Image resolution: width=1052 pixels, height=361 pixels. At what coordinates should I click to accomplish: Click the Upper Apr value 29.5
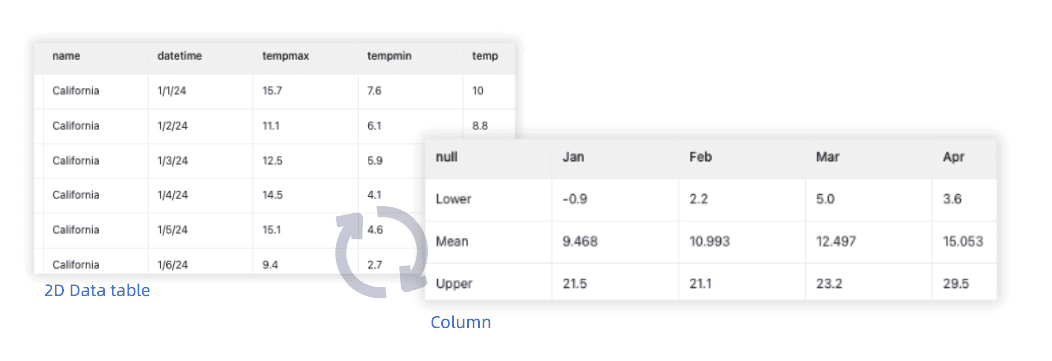[x=956, y=284]
